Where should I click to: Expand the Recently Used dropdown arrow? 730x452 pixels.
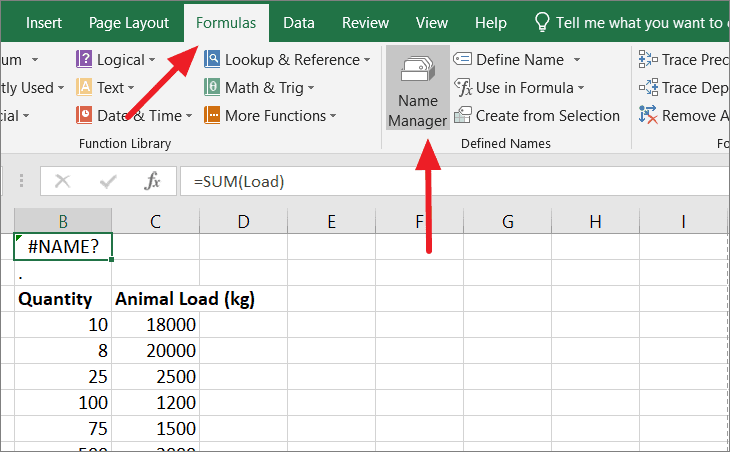click(x=61, y=88)
